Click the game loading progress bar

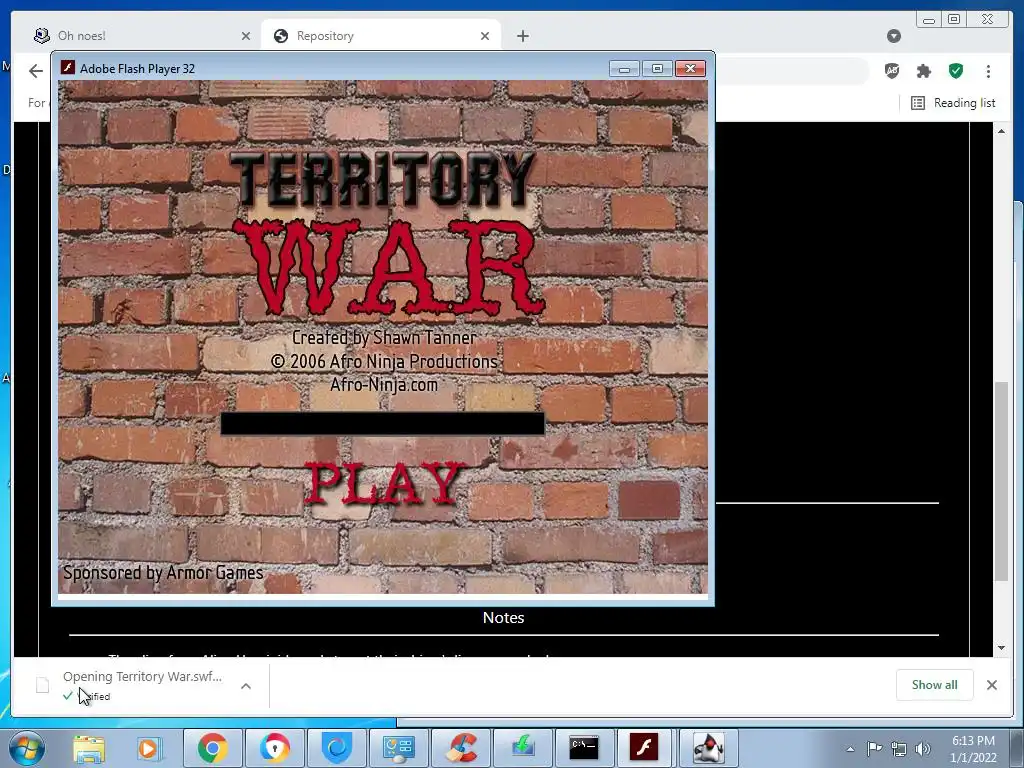pyautogui.click(x=383, y=423)
